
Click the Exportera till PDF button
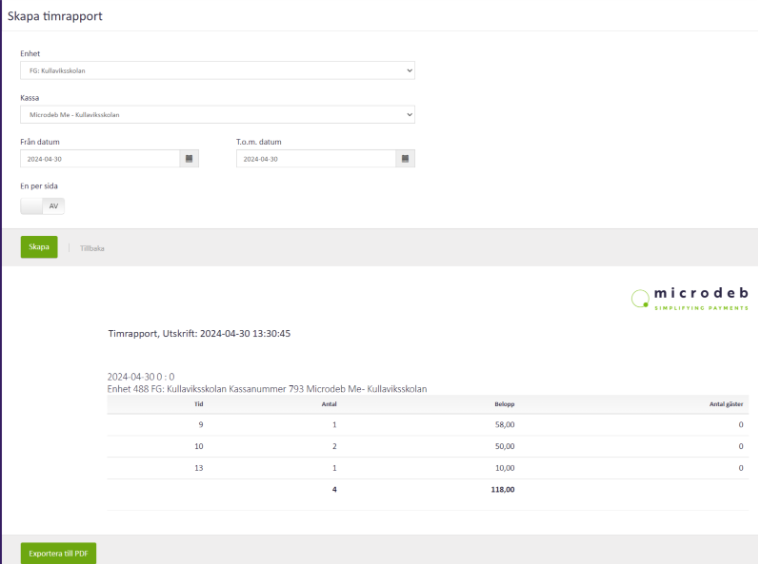[58, 553]
